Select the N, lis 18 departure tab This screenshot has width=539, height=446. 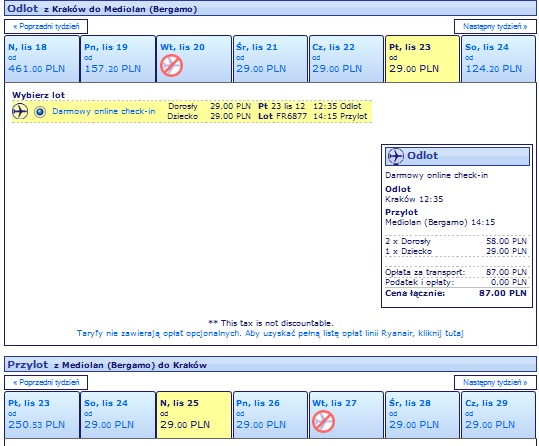coord(42,59)
